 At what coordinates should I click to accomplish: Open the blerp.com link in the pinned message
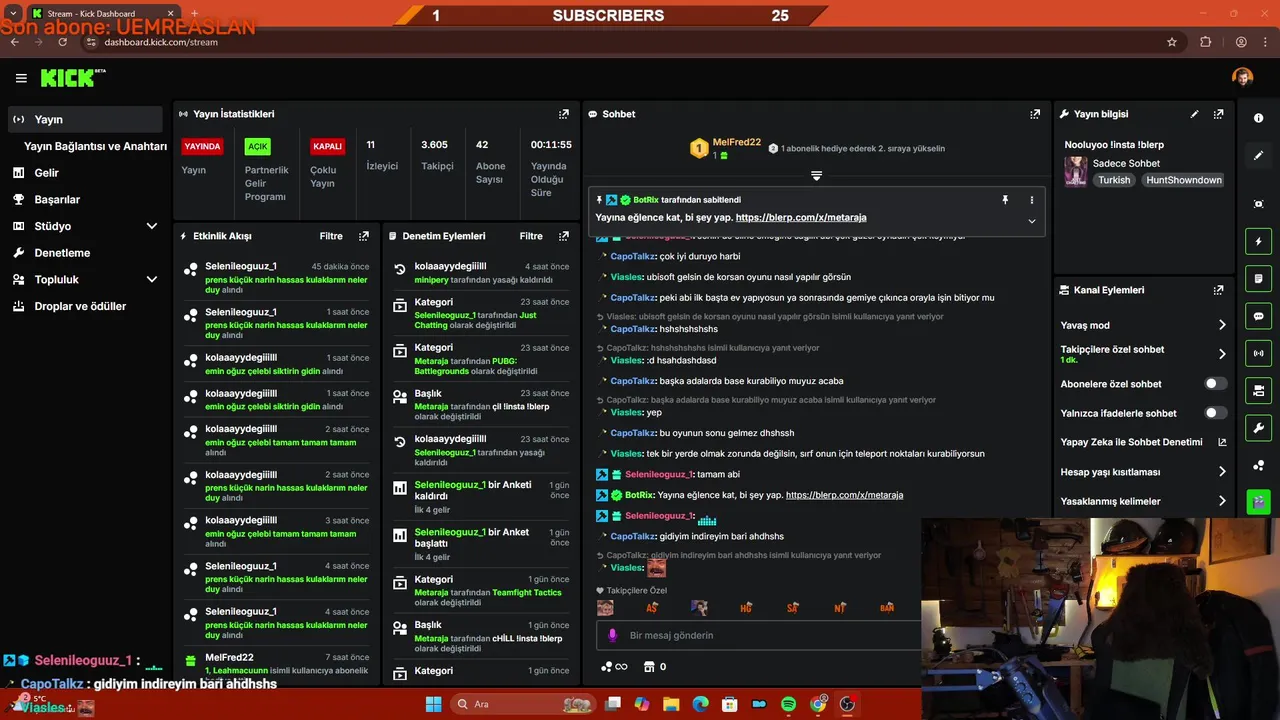pyautogui.click(x=801, y=217)
